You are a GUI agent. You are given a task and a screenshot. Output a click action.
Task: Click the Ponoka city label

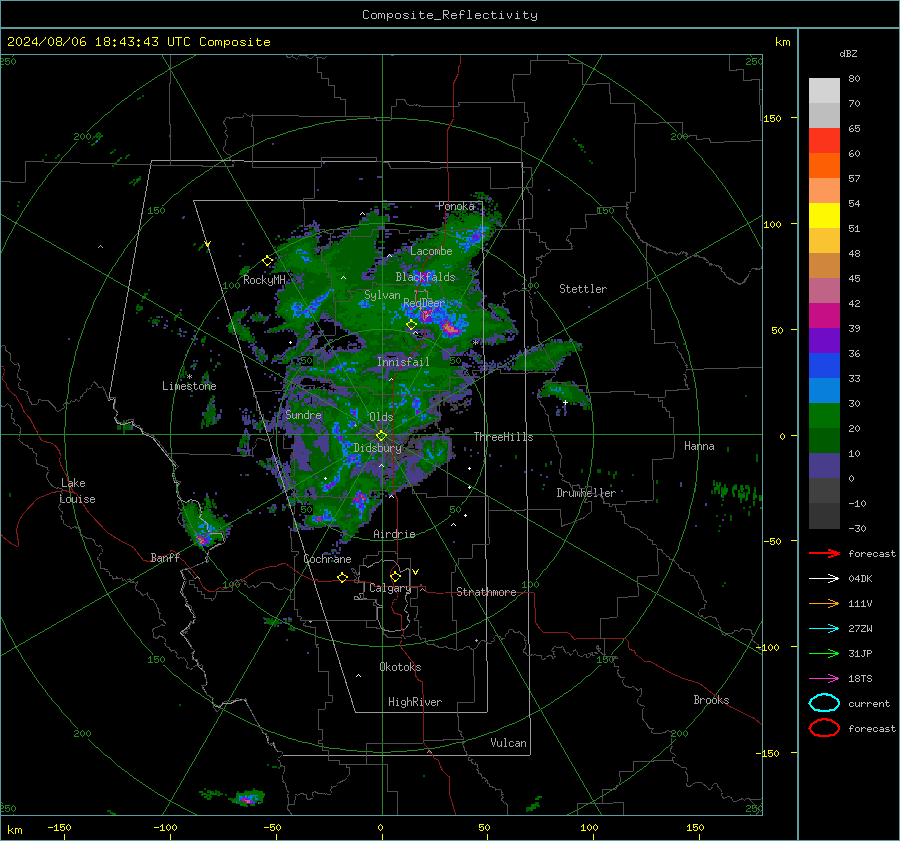pyautogui.click(x=456, y=206)
